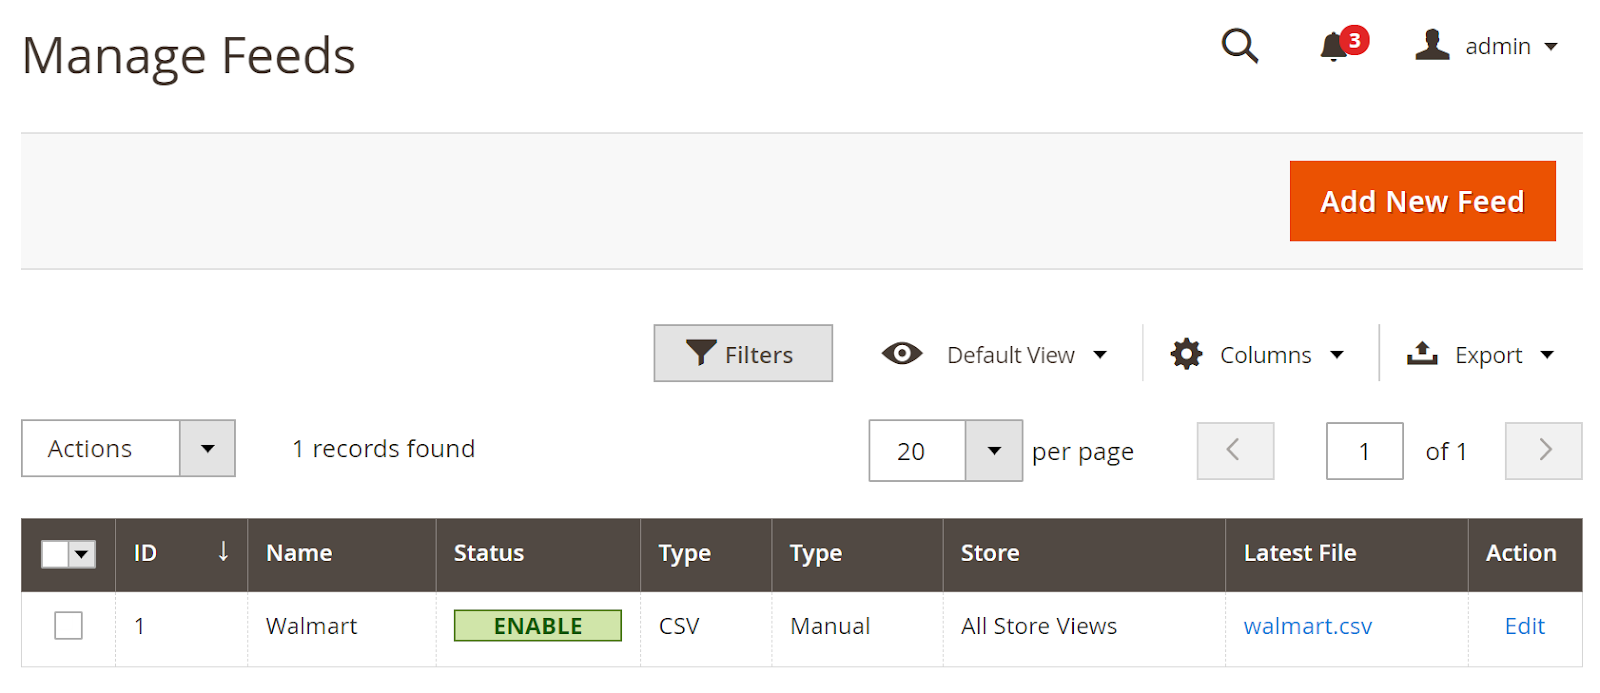The width and height of the screenshot is (1600, 693).
Task: Open the Actions dropdown
Action: (128, 448)
